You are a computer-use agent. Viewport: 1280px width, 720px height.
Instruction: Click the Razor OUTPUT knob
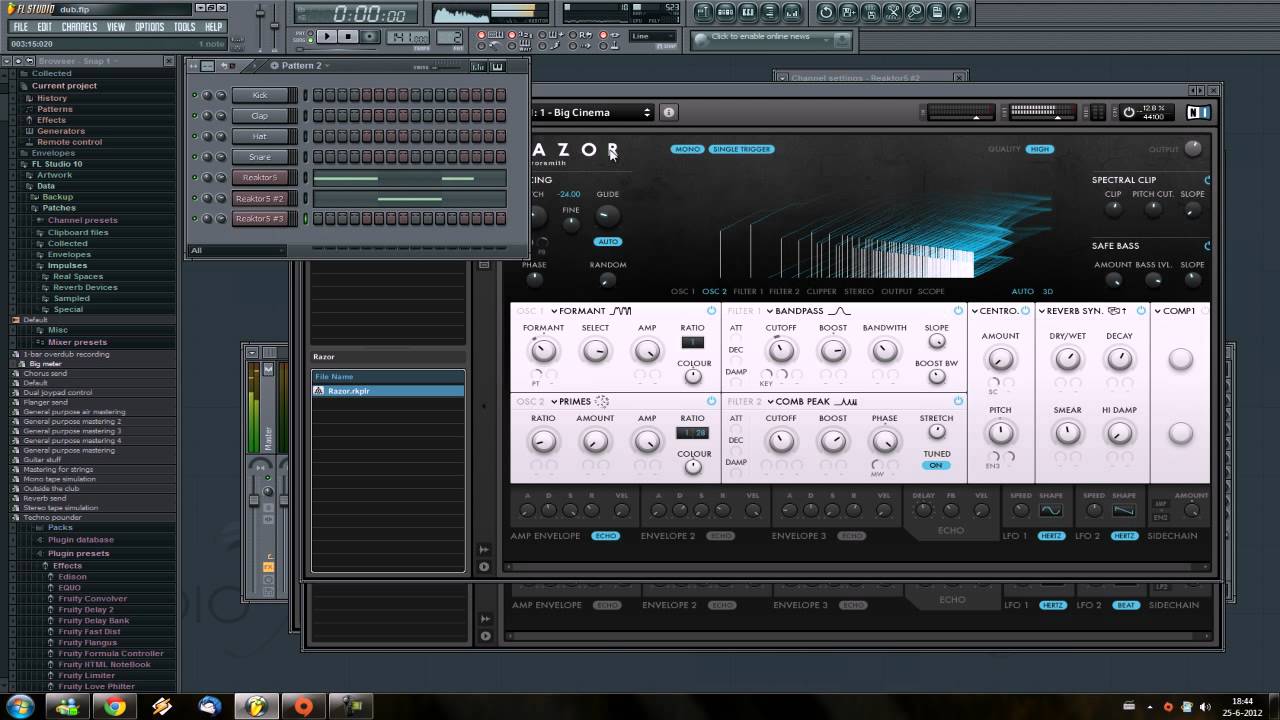1192,149
